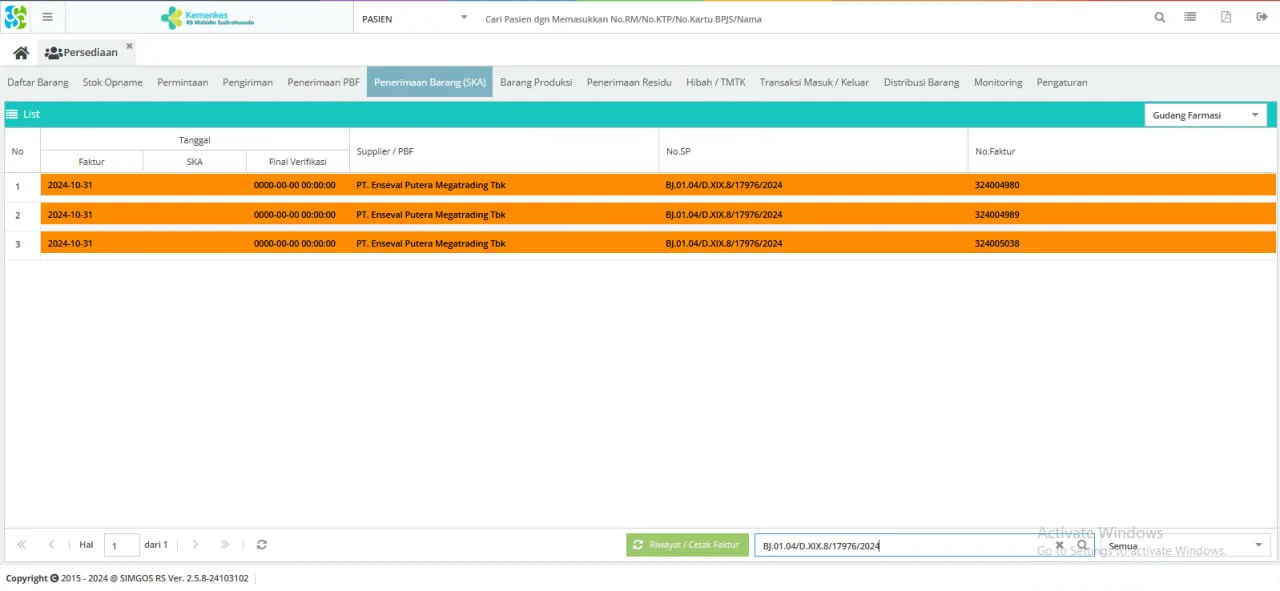The image size is (1280, 591).
Task: Expand the PASIEN dropdown
Action: coord(464,17)
